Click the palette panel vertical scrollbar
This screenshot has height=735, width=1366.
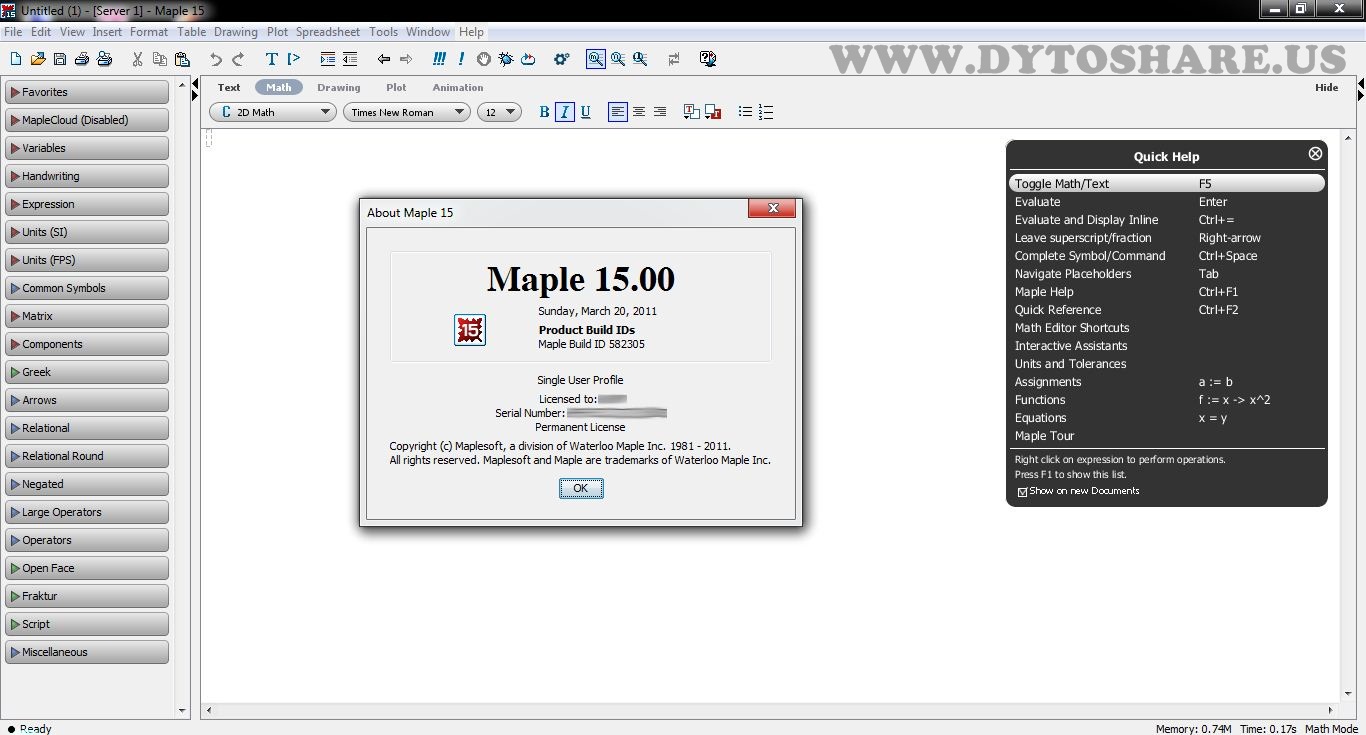[x=182, y=397]
